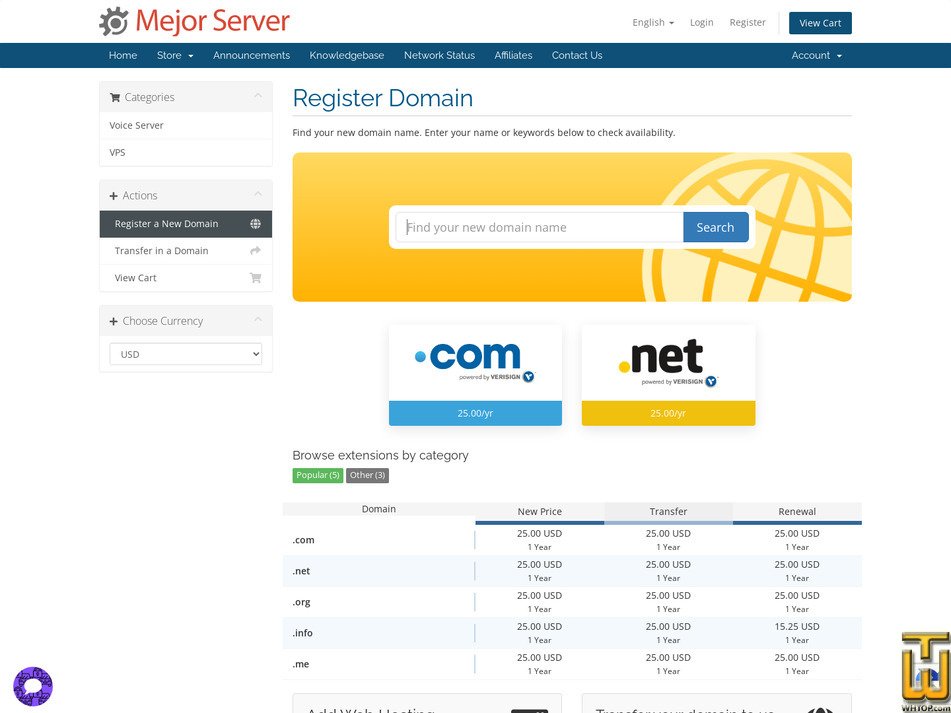Click the .info row in the pricing table
The image size is (951, 713).
pyautogui.click(x=572, y=632)
